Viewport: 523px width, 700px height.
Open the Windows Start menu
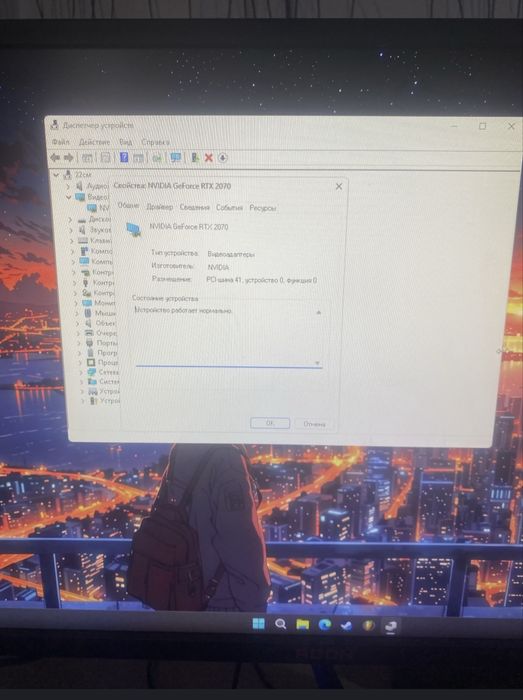point(258,623)
